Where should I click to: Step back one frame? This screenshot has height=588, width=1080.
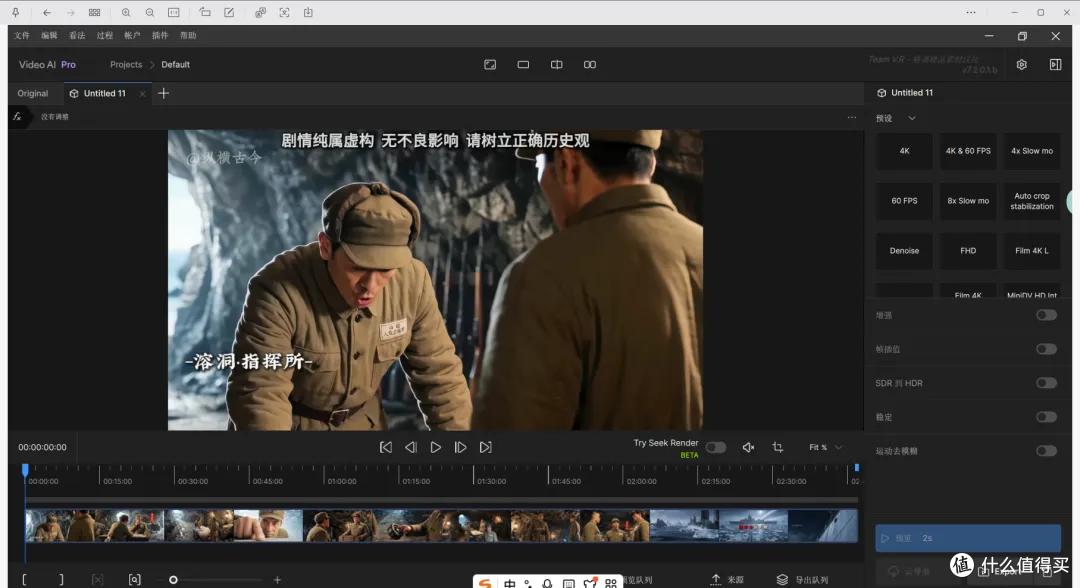click(x=411, y=448)
